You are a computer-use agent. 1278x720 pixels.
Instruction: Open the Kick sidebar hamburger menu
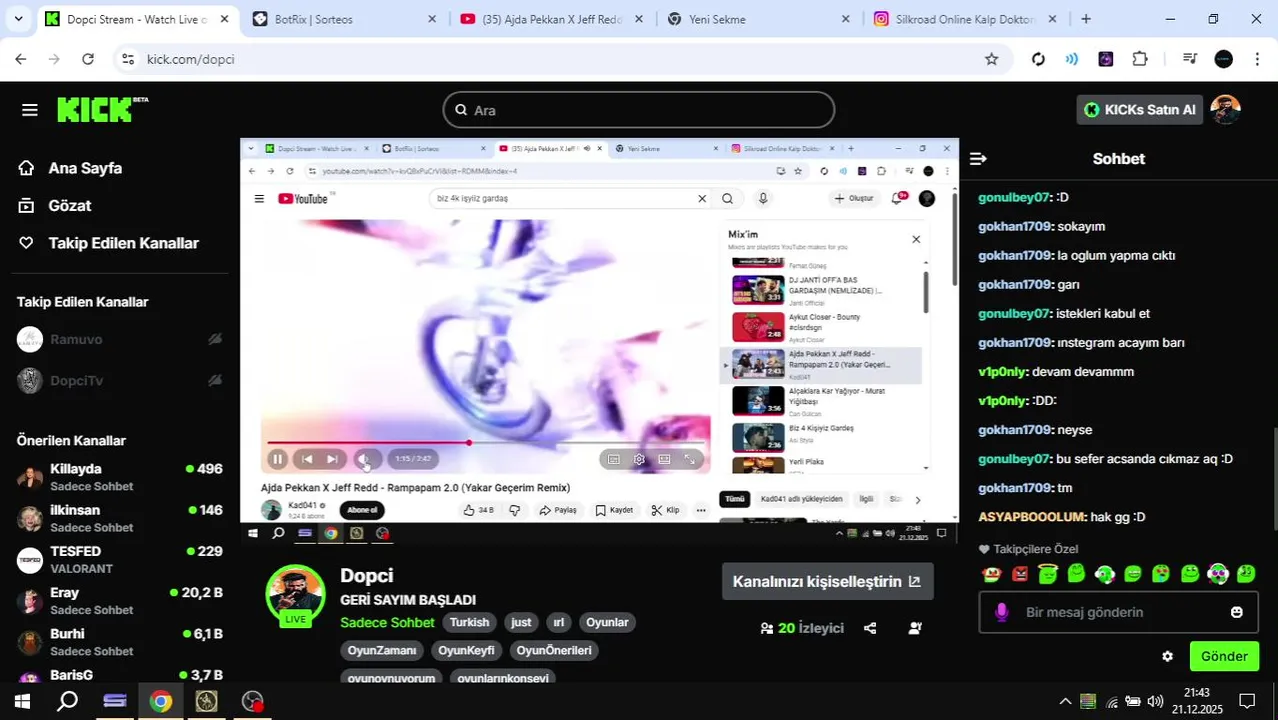coord(29,110)
